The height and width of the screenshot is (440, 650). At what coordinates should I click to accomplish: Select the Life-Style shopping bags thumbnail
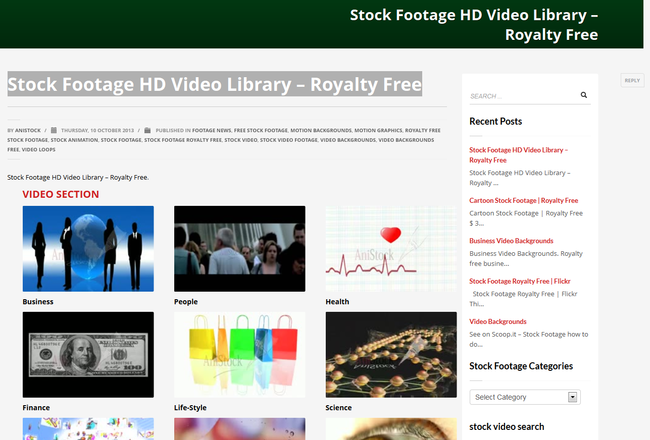click(239, 355)
